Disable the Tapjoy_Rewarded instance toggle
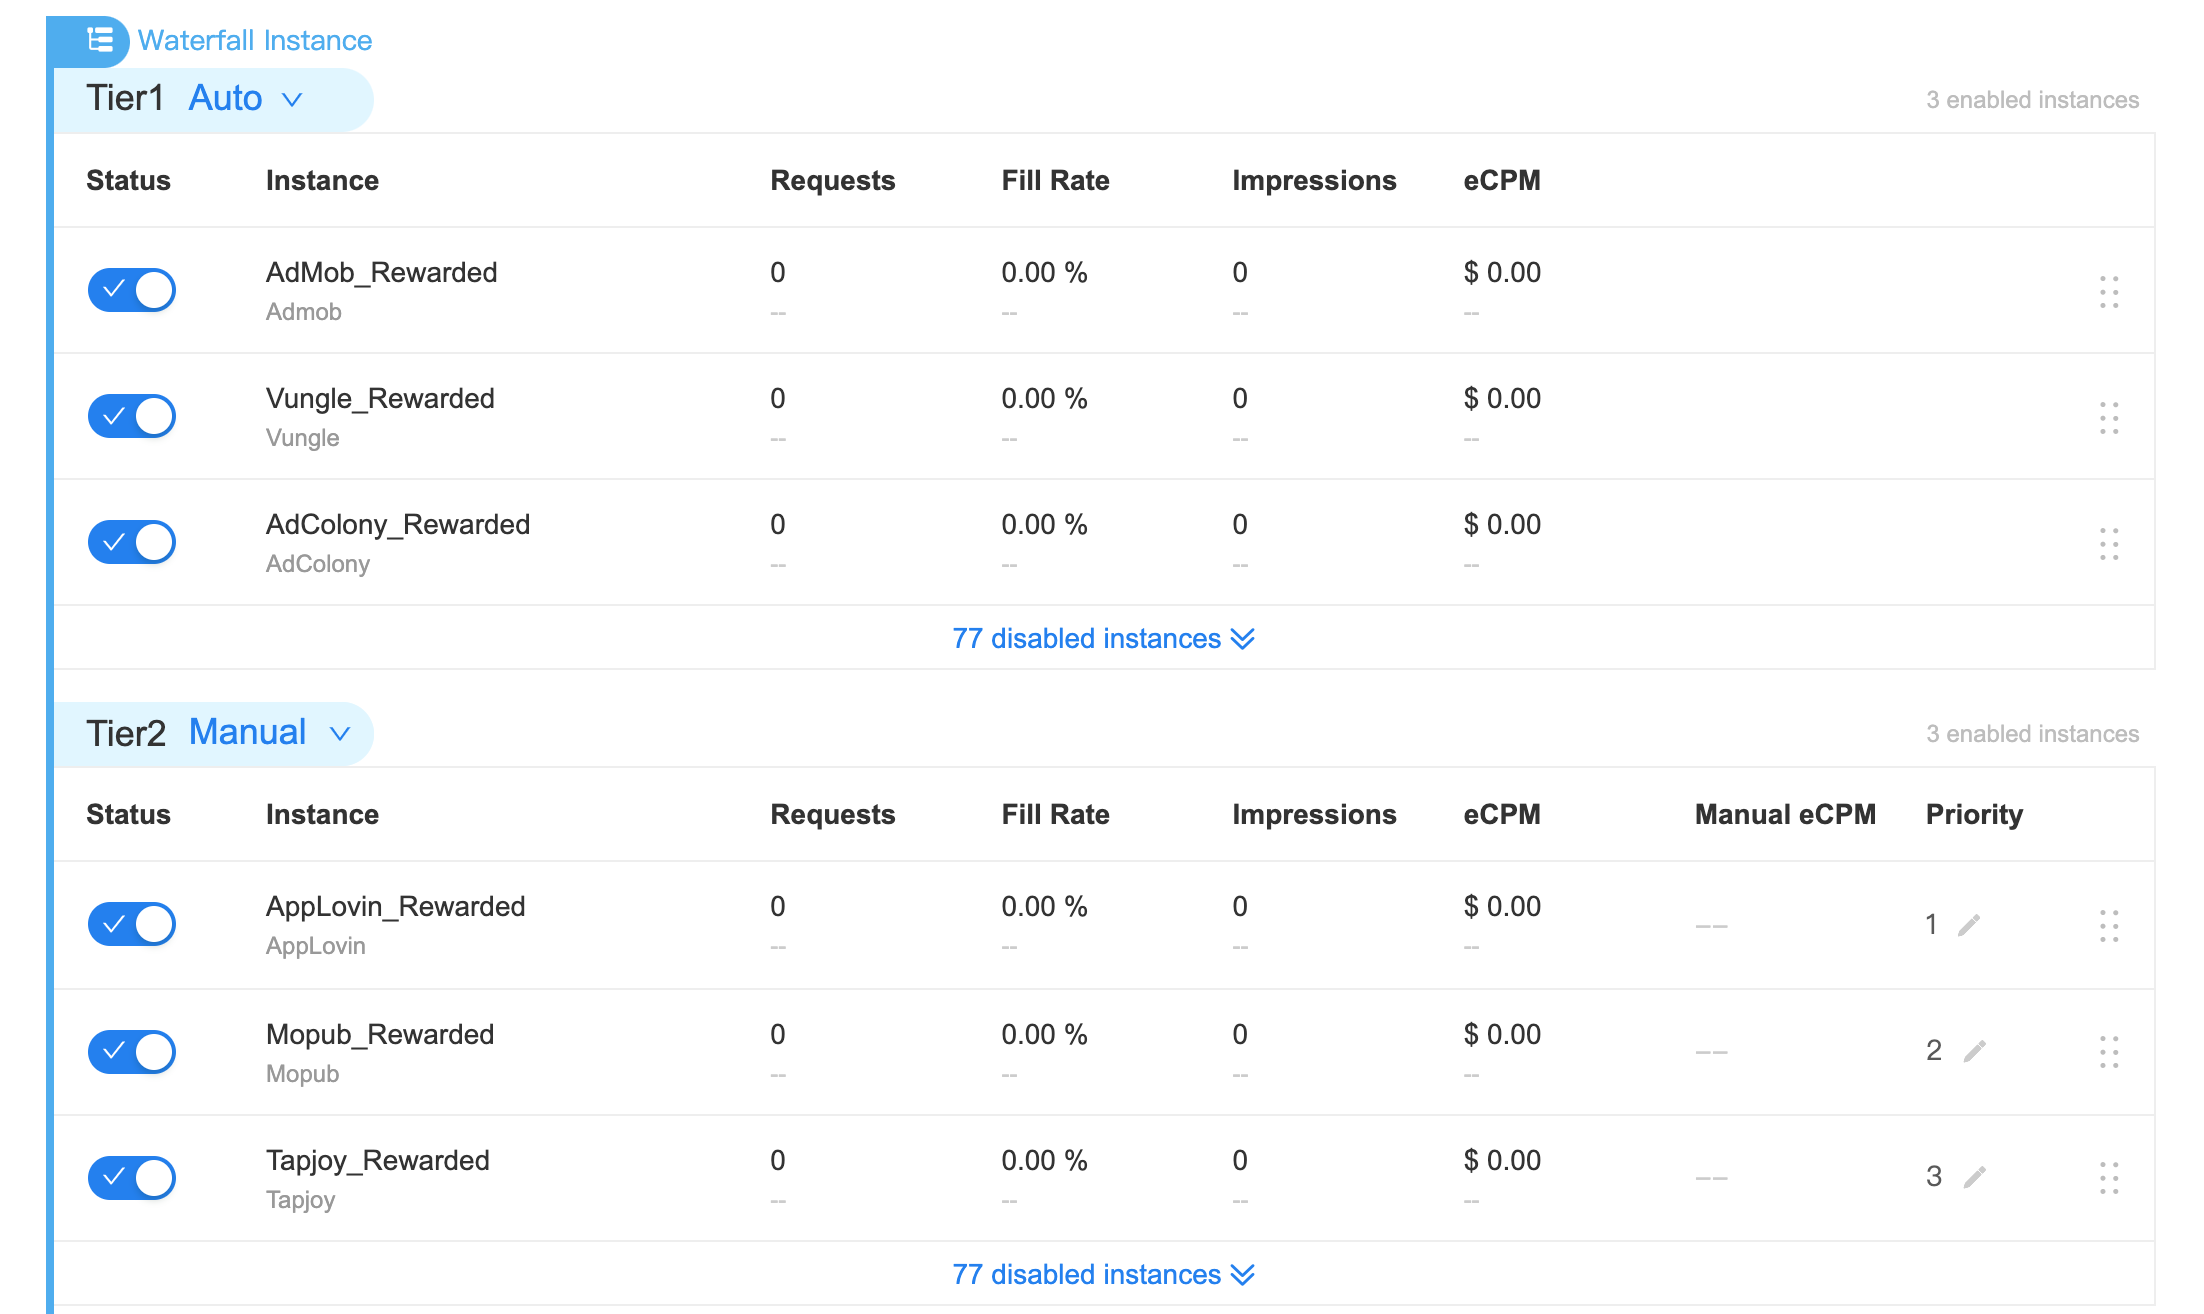 tap(132, 1178)
